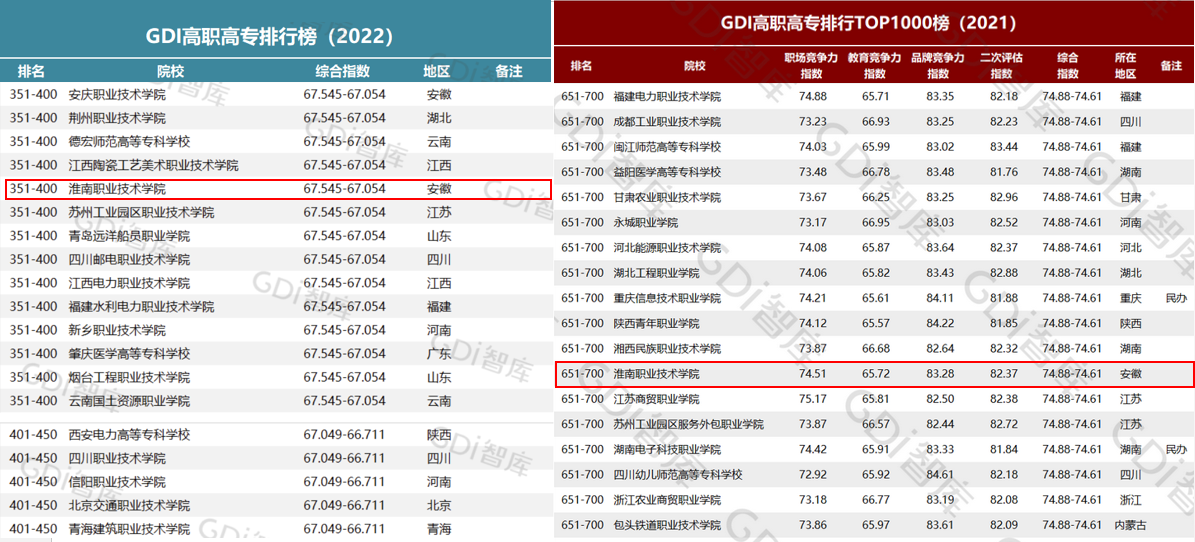This screenshot has height=542, width=1195.
Task: Click 综合指数 column header in 2022 table
Action: pyautogui.click(x=343, y=71)
